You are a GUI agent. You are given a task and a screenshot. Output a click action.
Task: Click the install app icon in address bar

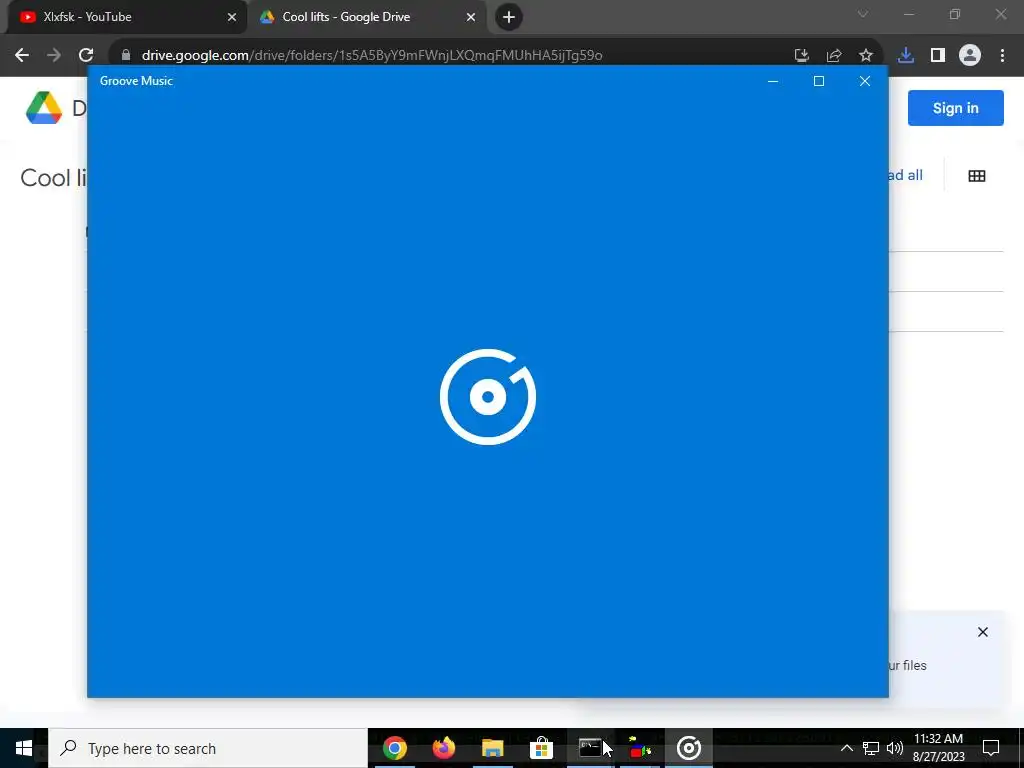click(802, 56)
